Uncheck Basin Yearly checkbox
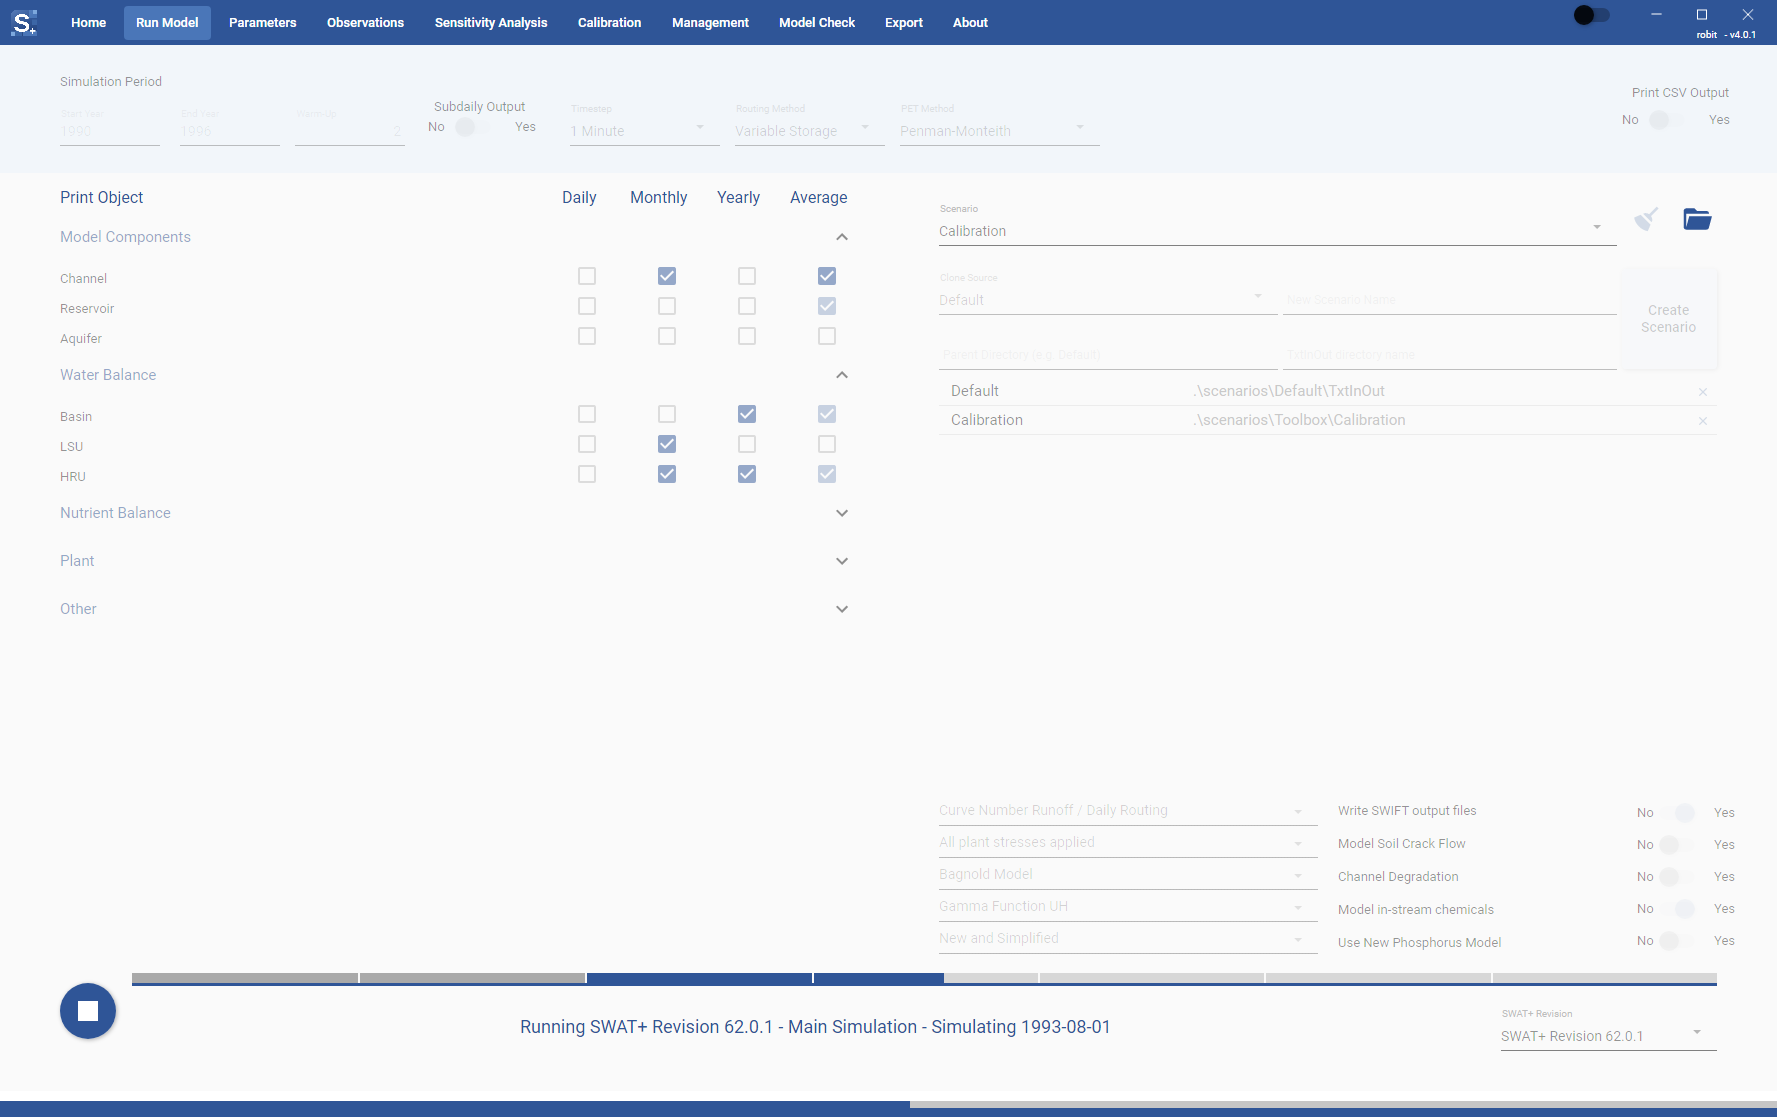This screenshot has height=1117, width=1777. pyautogui.click(x=747, y=414)
